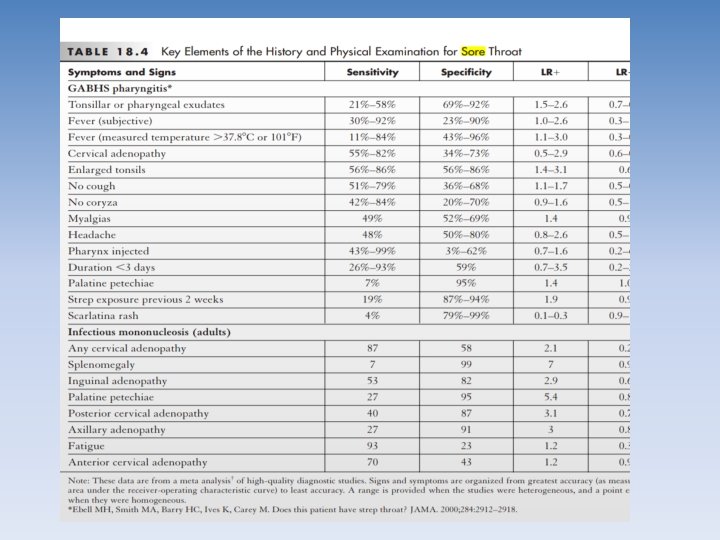Click sensitivity value '30%–92%'

pos(372,121)
